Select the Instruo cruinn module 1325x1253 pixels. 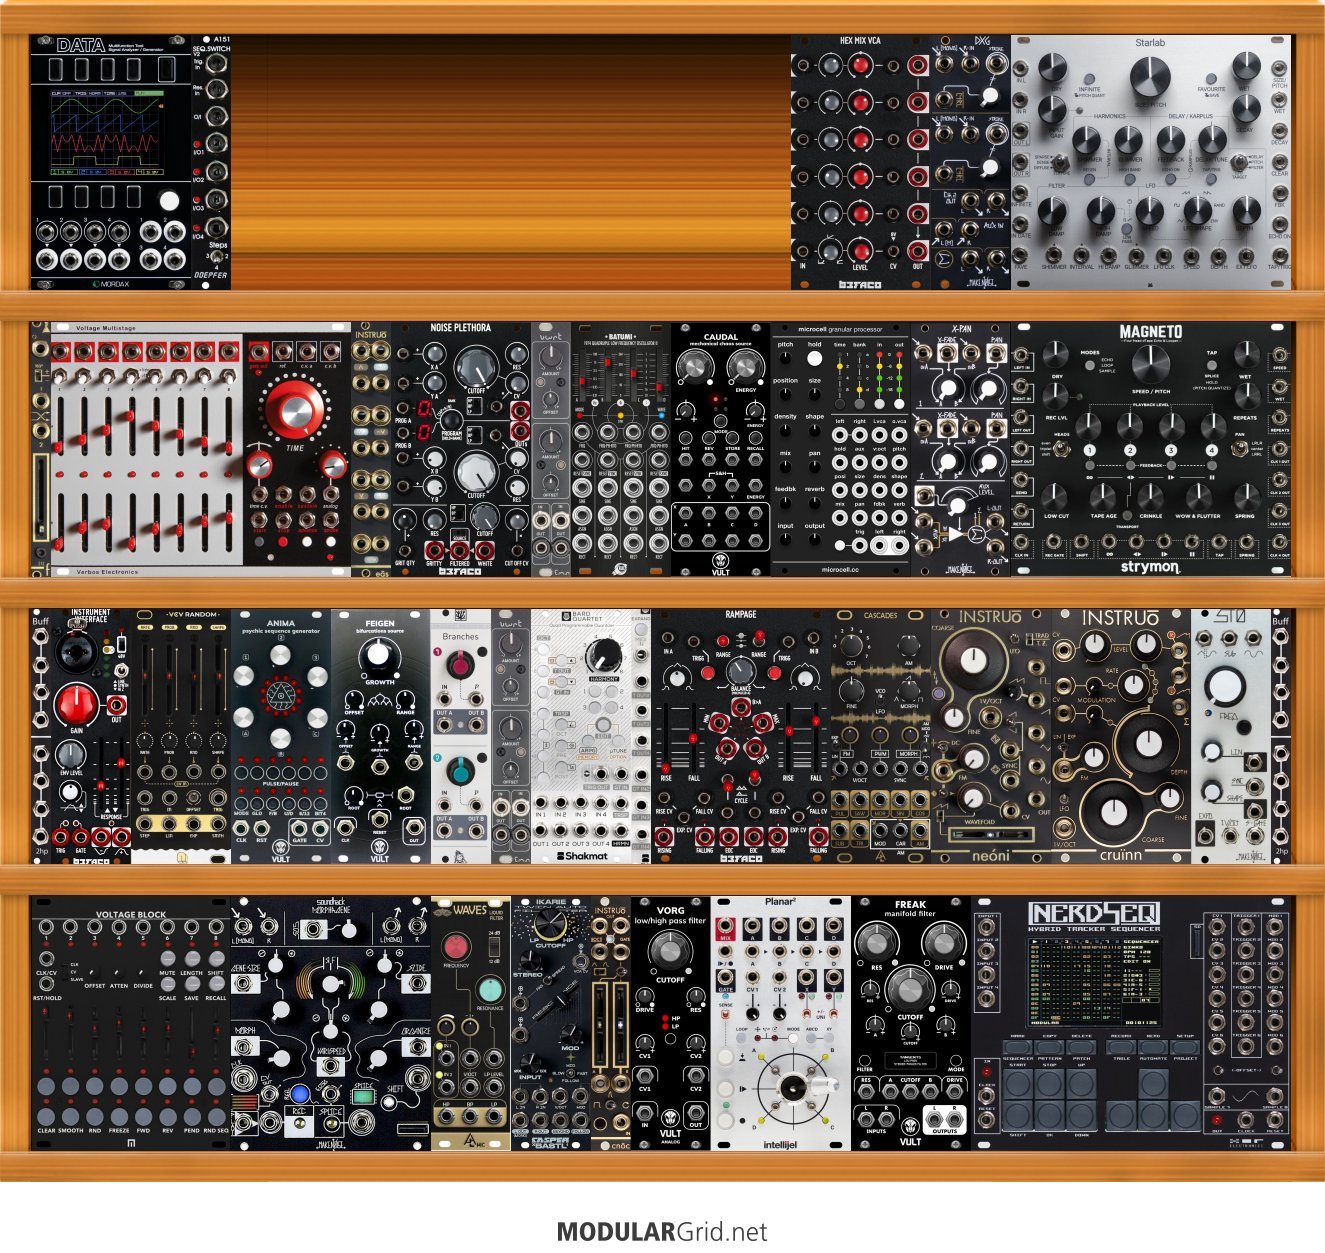1121,736
